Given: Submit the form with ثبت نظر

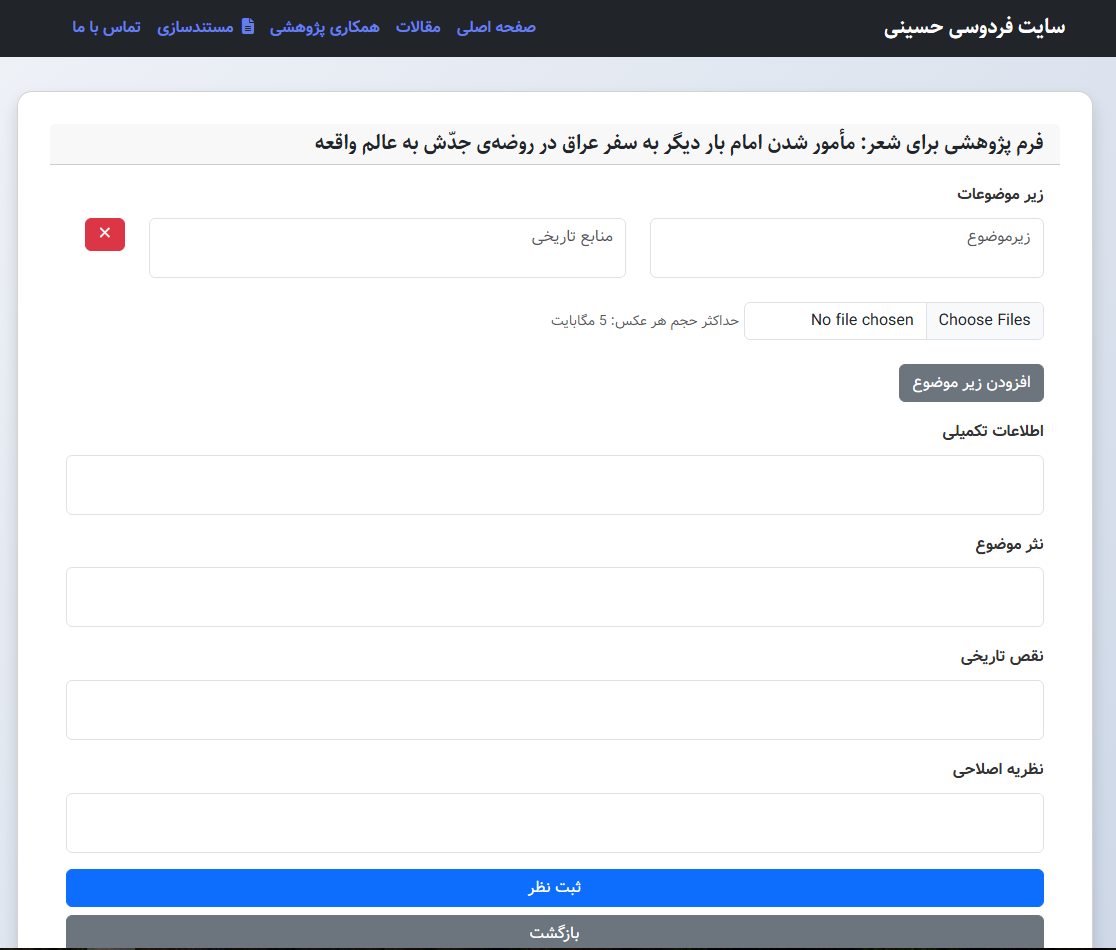Looking at the screenshot, I should [555, 887].
